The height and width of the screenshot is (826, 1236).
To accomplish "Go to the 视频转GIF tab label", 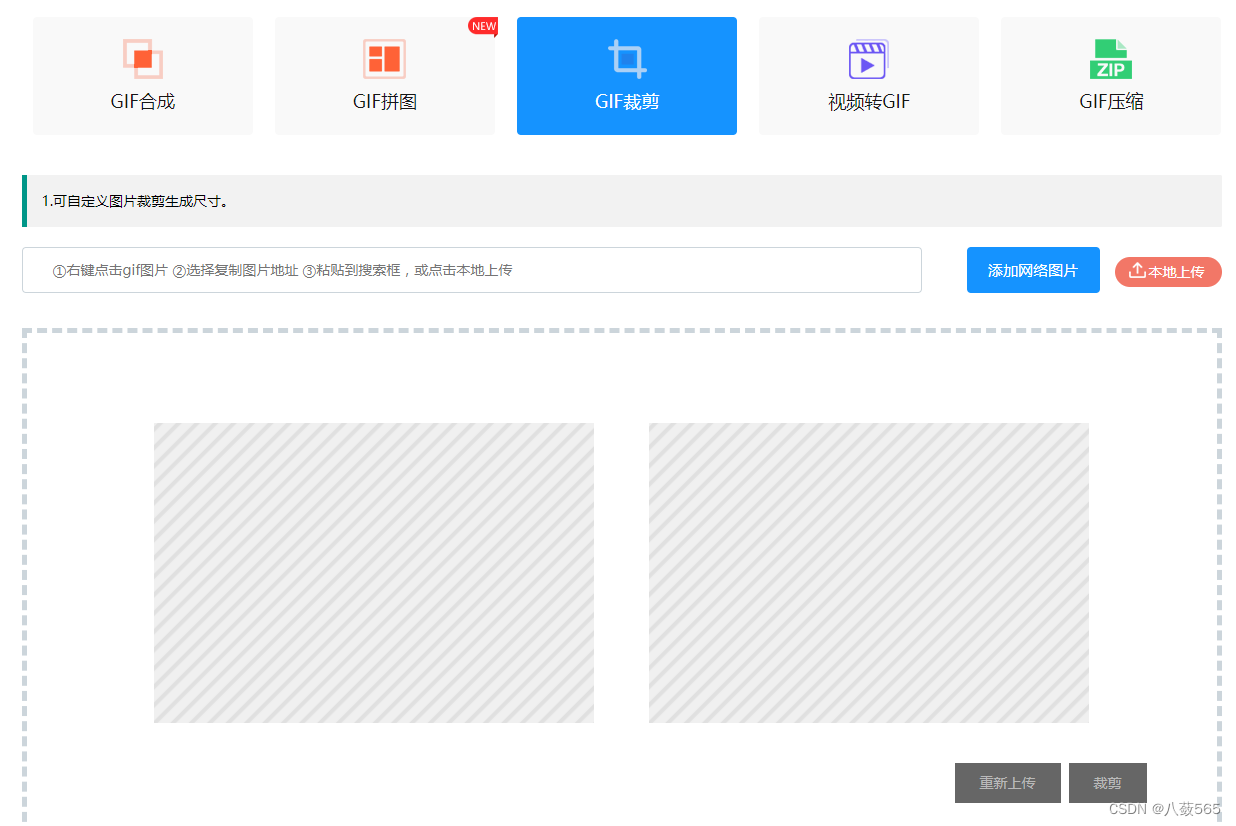I will click(x=868, y=102).
